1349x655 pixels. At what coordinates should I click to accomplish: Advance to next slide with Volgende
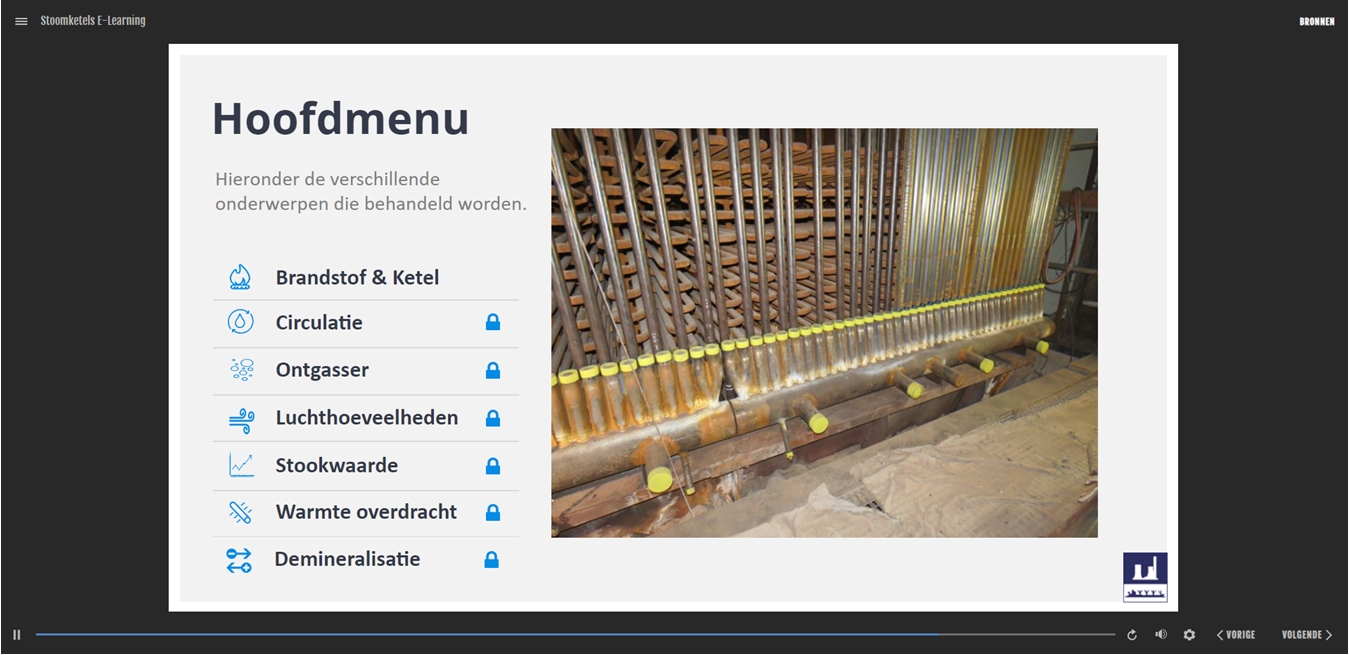coord(1307,635)
